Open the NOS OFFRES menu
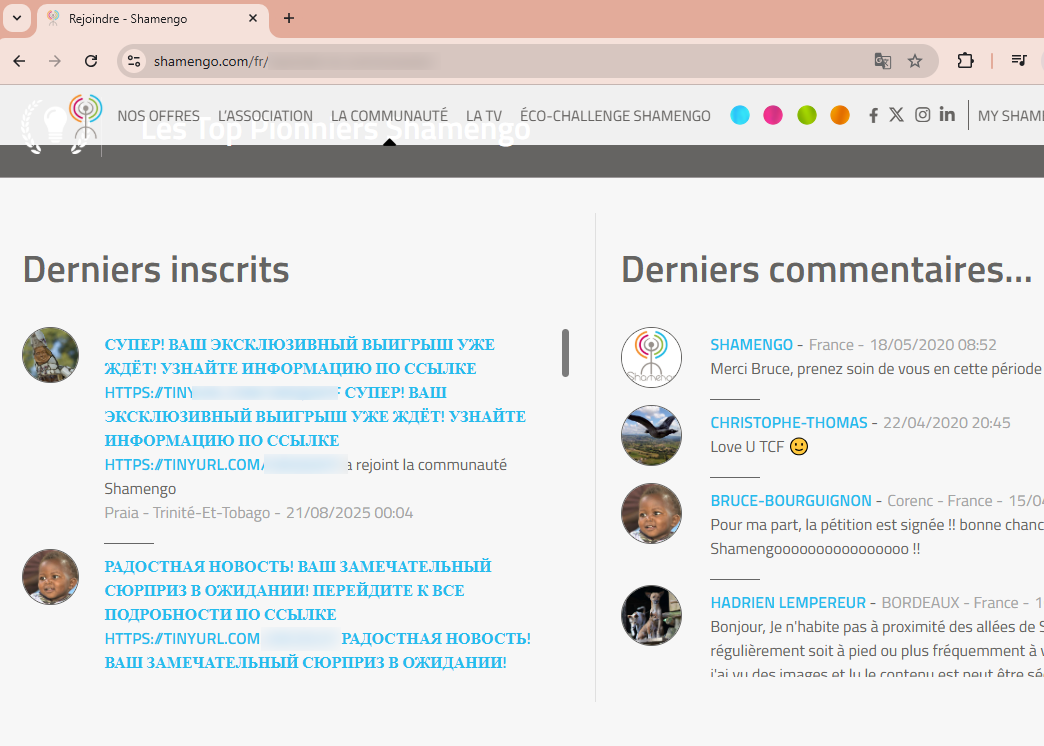This screenshot has height=746, width=1044. coord(158,116)
